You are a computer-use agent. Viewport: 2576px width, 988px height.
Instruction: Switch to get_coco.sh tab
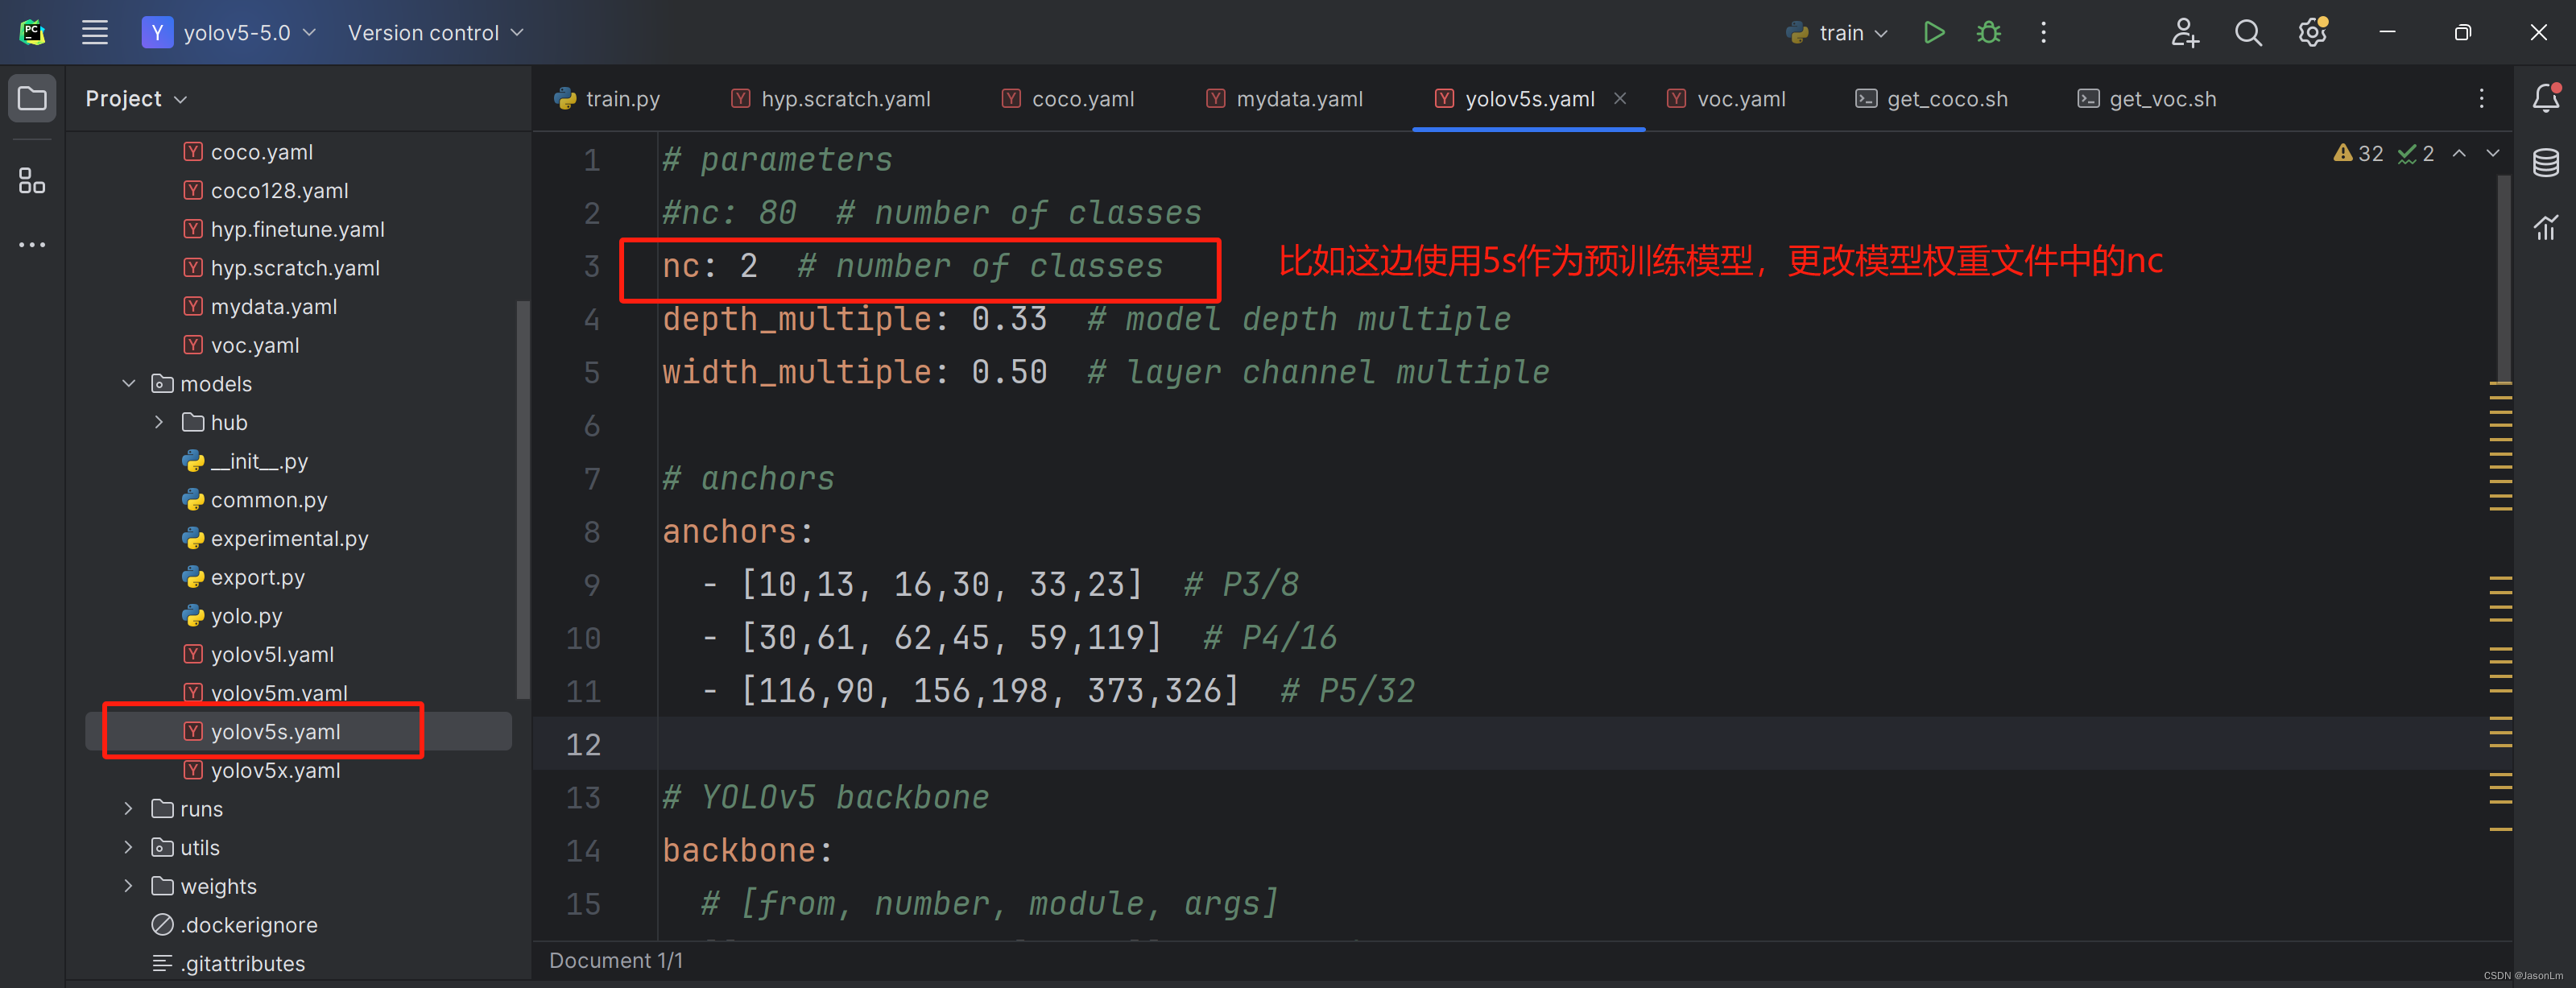click(x=1931, y=98)
